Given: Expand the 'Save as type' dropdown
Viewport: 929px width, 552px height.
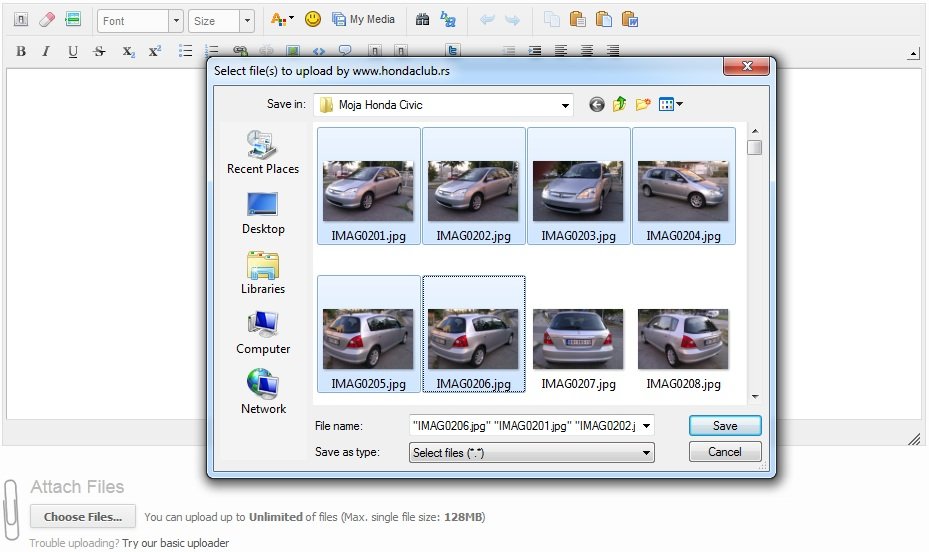Looking at the screenshot, I should (x=647, y=453).
